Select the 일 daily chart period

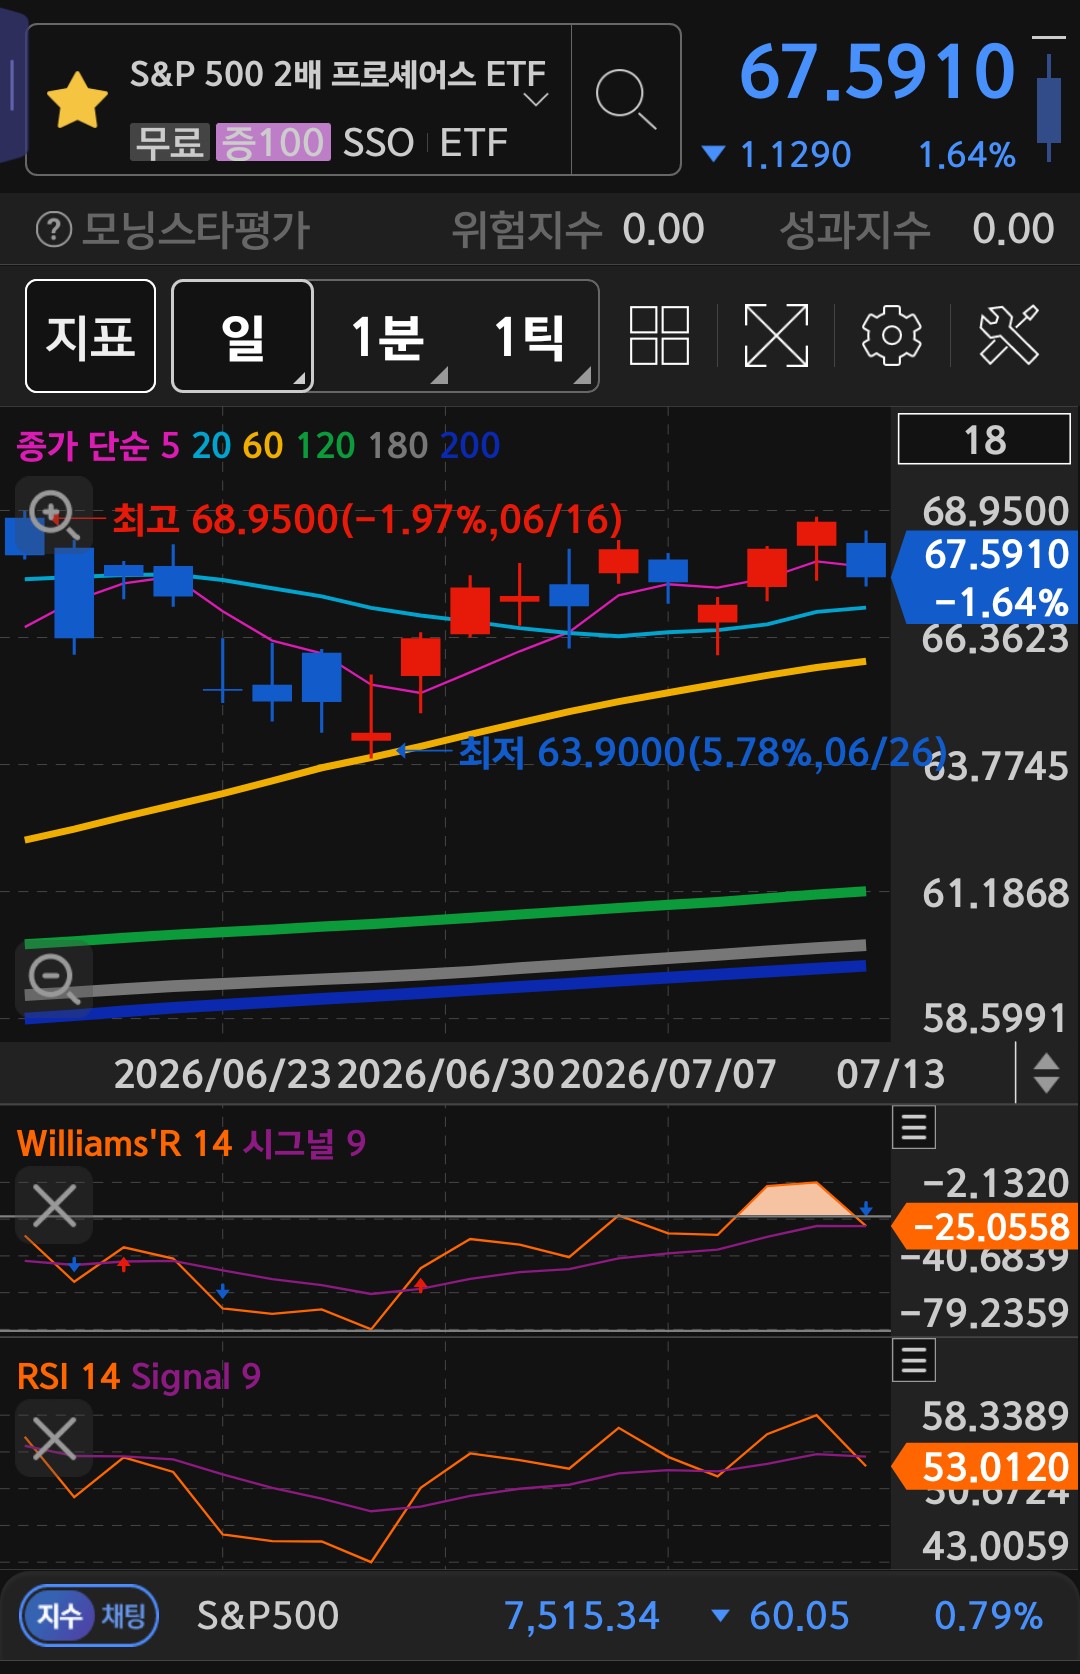(243, 336)
